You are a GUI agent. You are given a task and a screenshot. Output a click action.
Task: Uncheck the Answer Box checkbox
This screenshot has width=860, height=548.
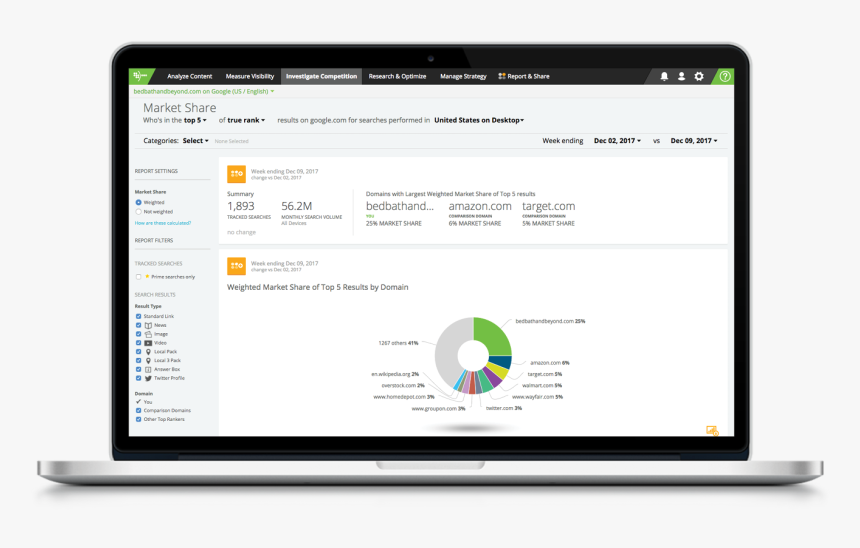[x=138, y=369]
